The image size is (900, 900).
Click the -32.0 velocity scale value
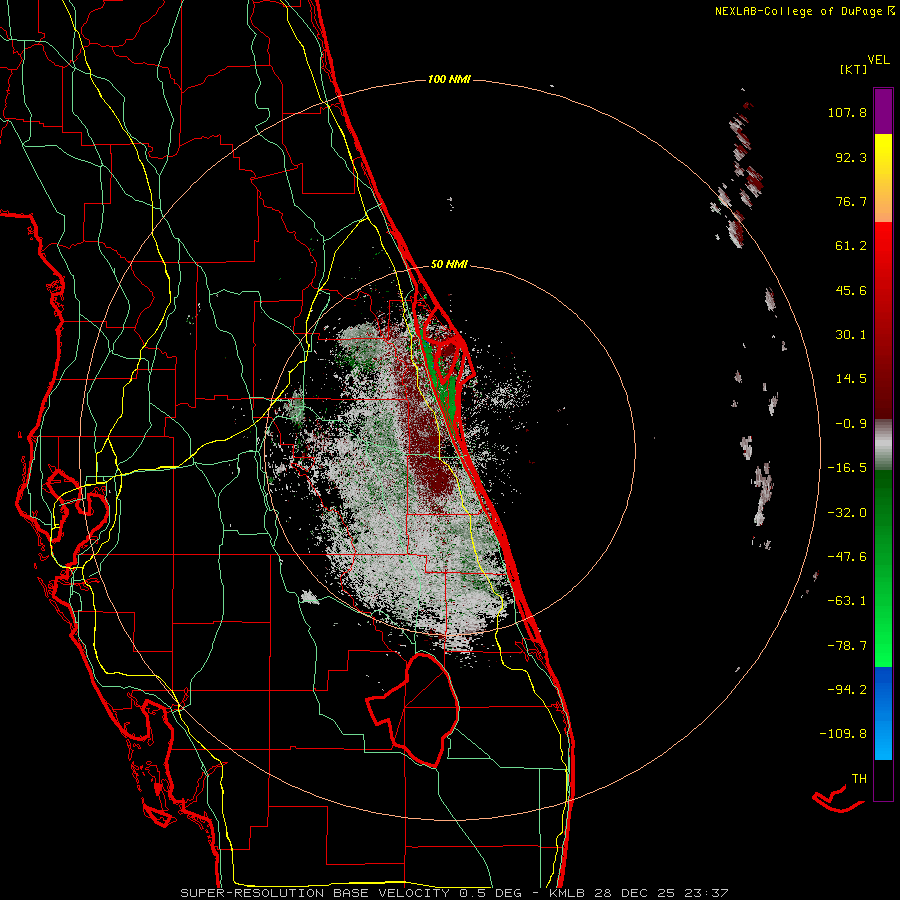[847, 513]
